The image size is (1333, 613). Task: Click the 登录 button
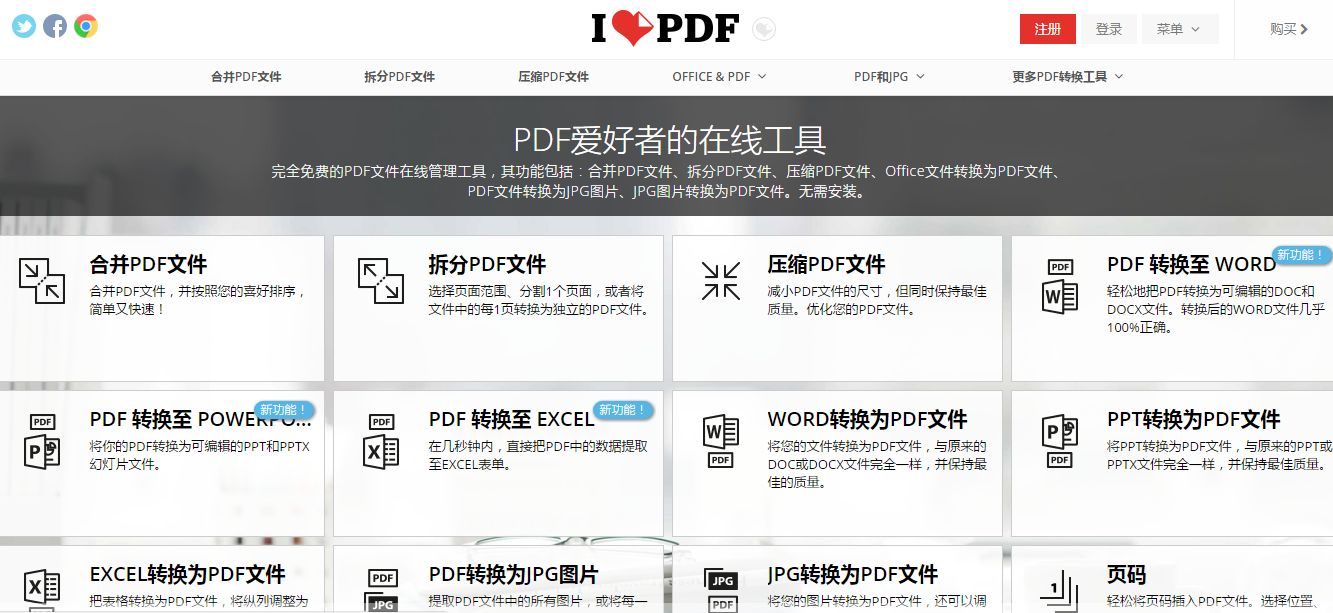pos(1109,29)
